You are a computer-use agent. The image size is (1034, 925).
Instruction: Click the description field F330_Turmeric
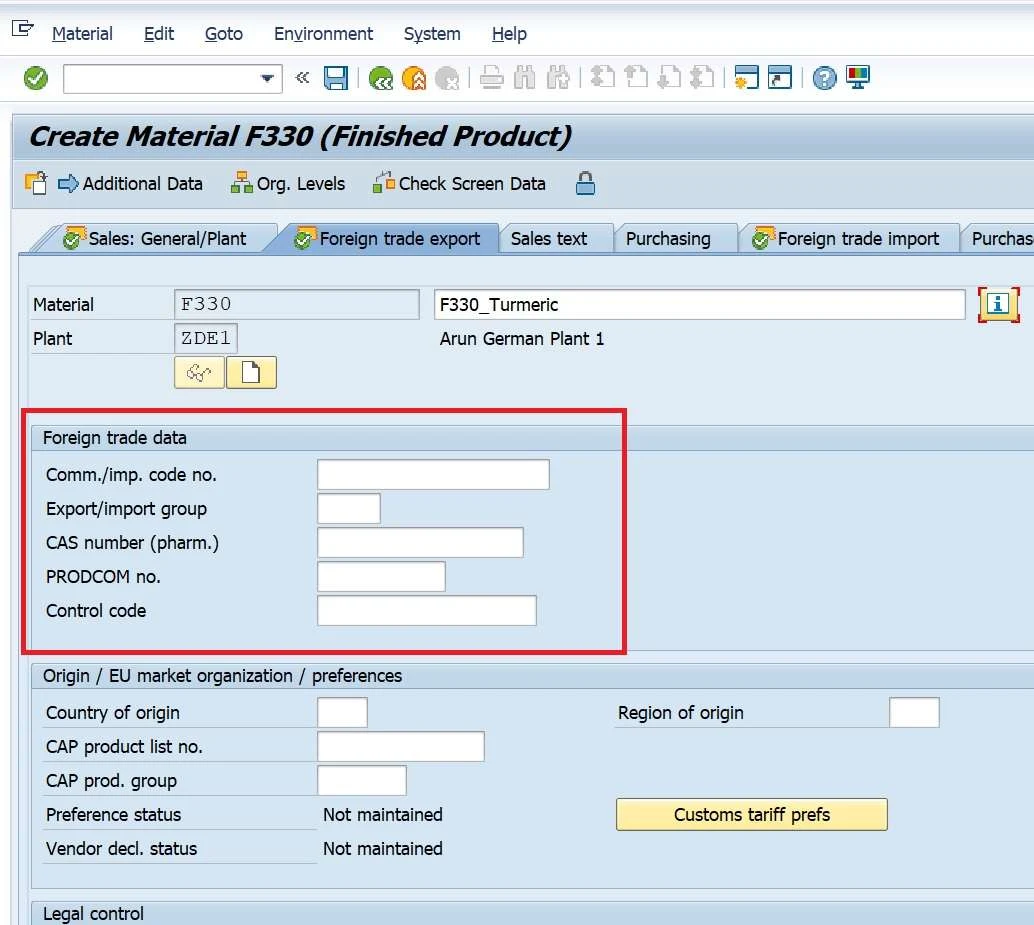coord(700,305)
